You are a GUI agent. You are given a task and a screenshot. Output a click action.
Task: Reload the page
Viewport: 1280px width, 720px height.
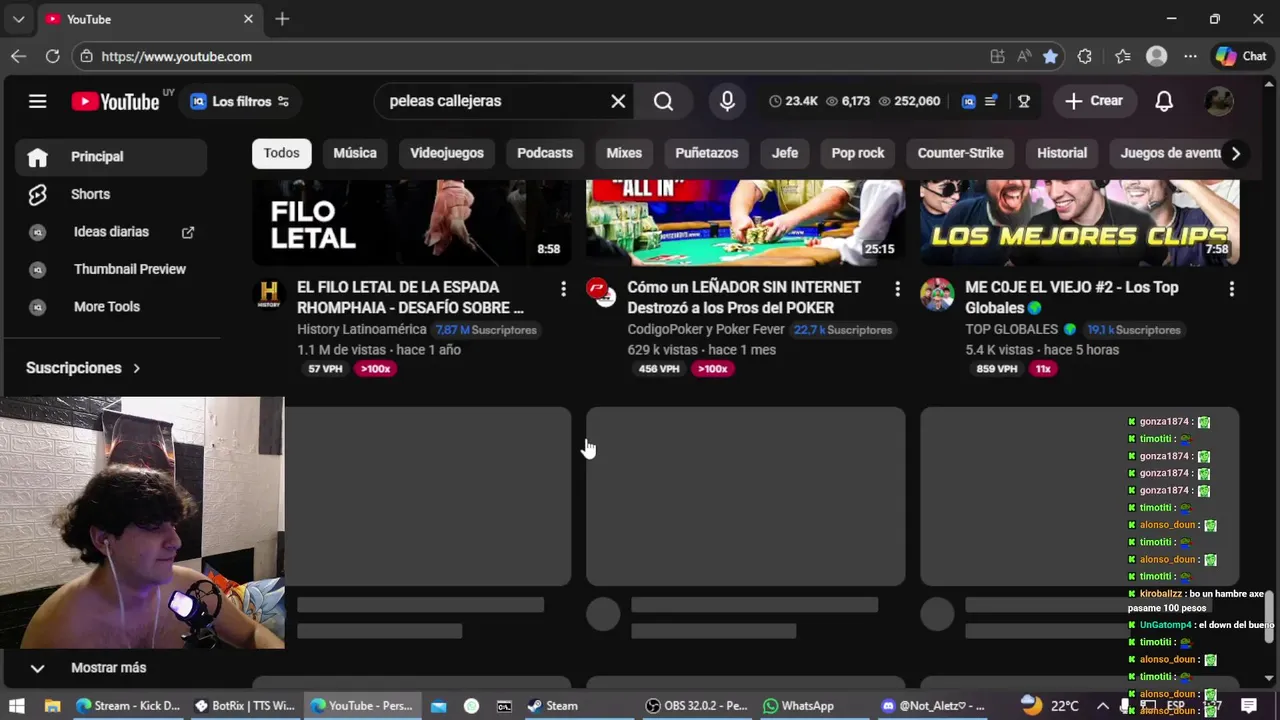pyautogui.click(x=52, y=57)
